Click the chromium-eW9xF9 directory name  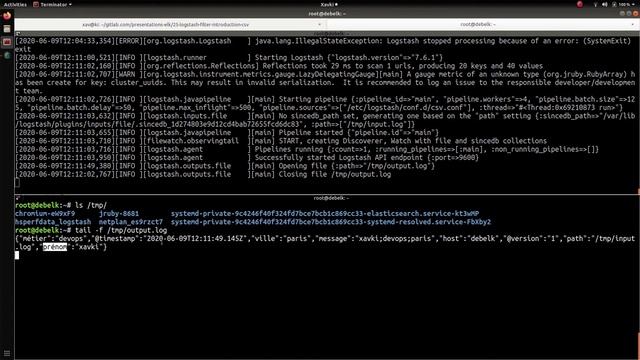click(45, 213)
